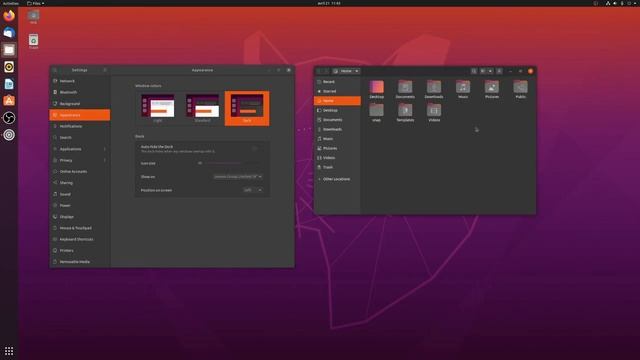Open the Public folder in Files
Screen dimensions: 640x360
tap(520, 89)
